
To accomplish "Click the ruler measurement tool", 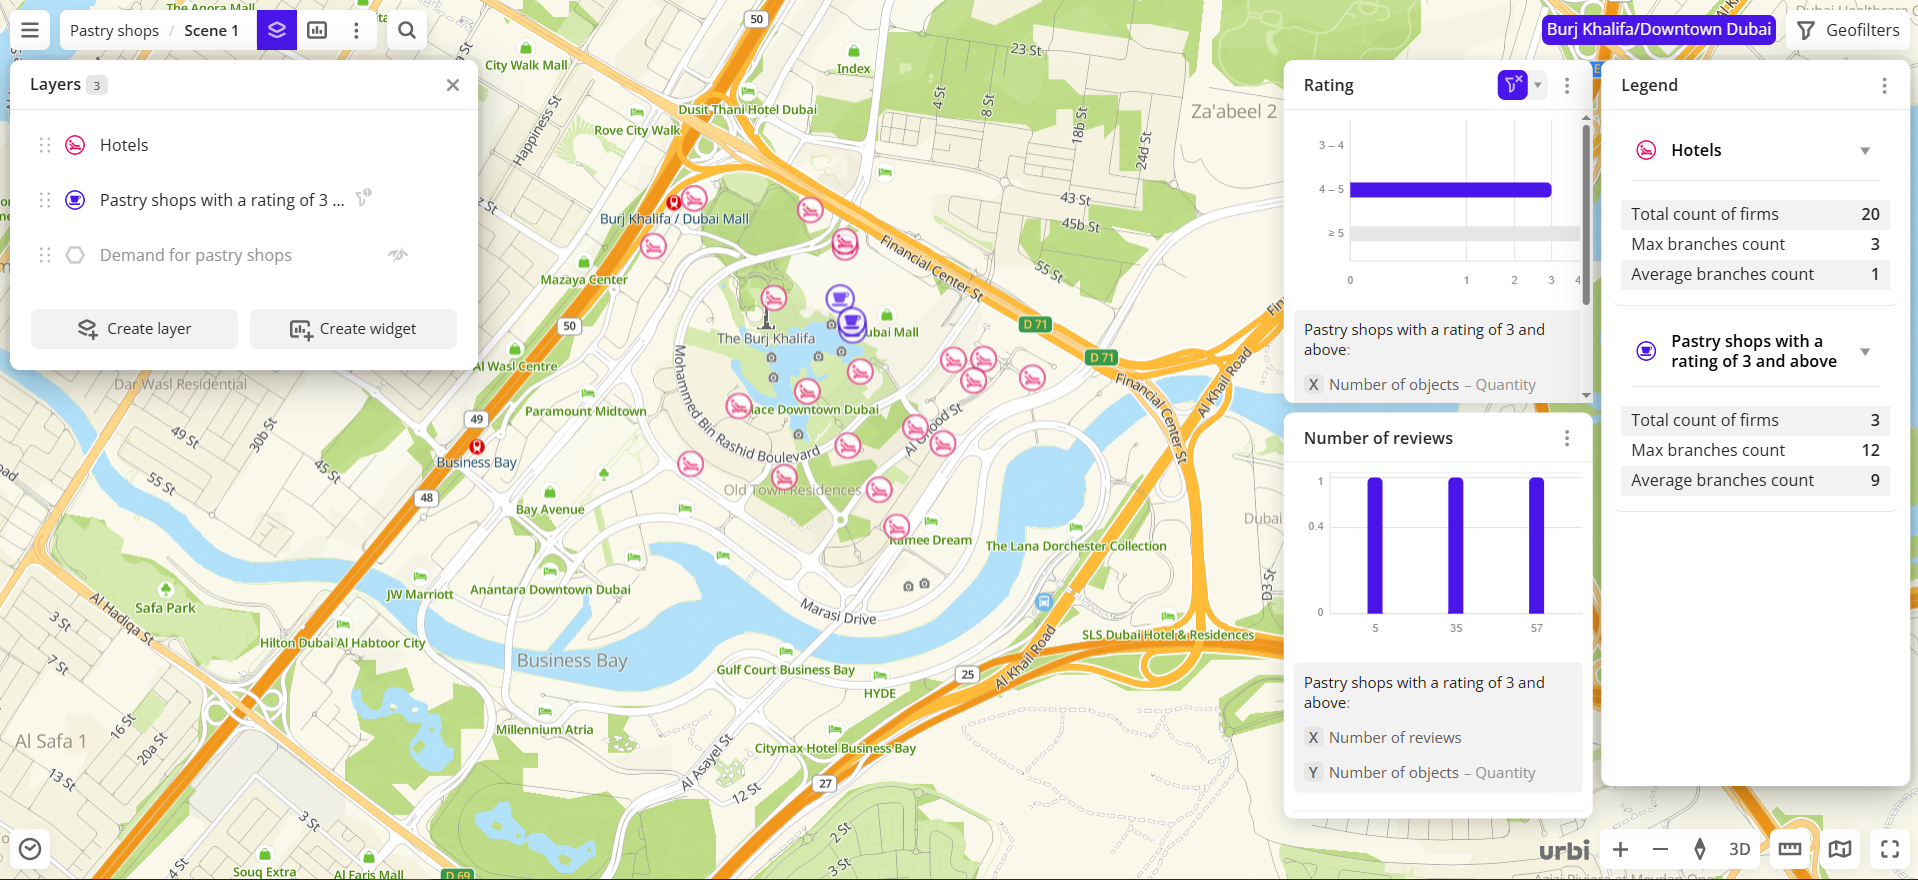I will pyautogui.click(x=1789, y=849).
